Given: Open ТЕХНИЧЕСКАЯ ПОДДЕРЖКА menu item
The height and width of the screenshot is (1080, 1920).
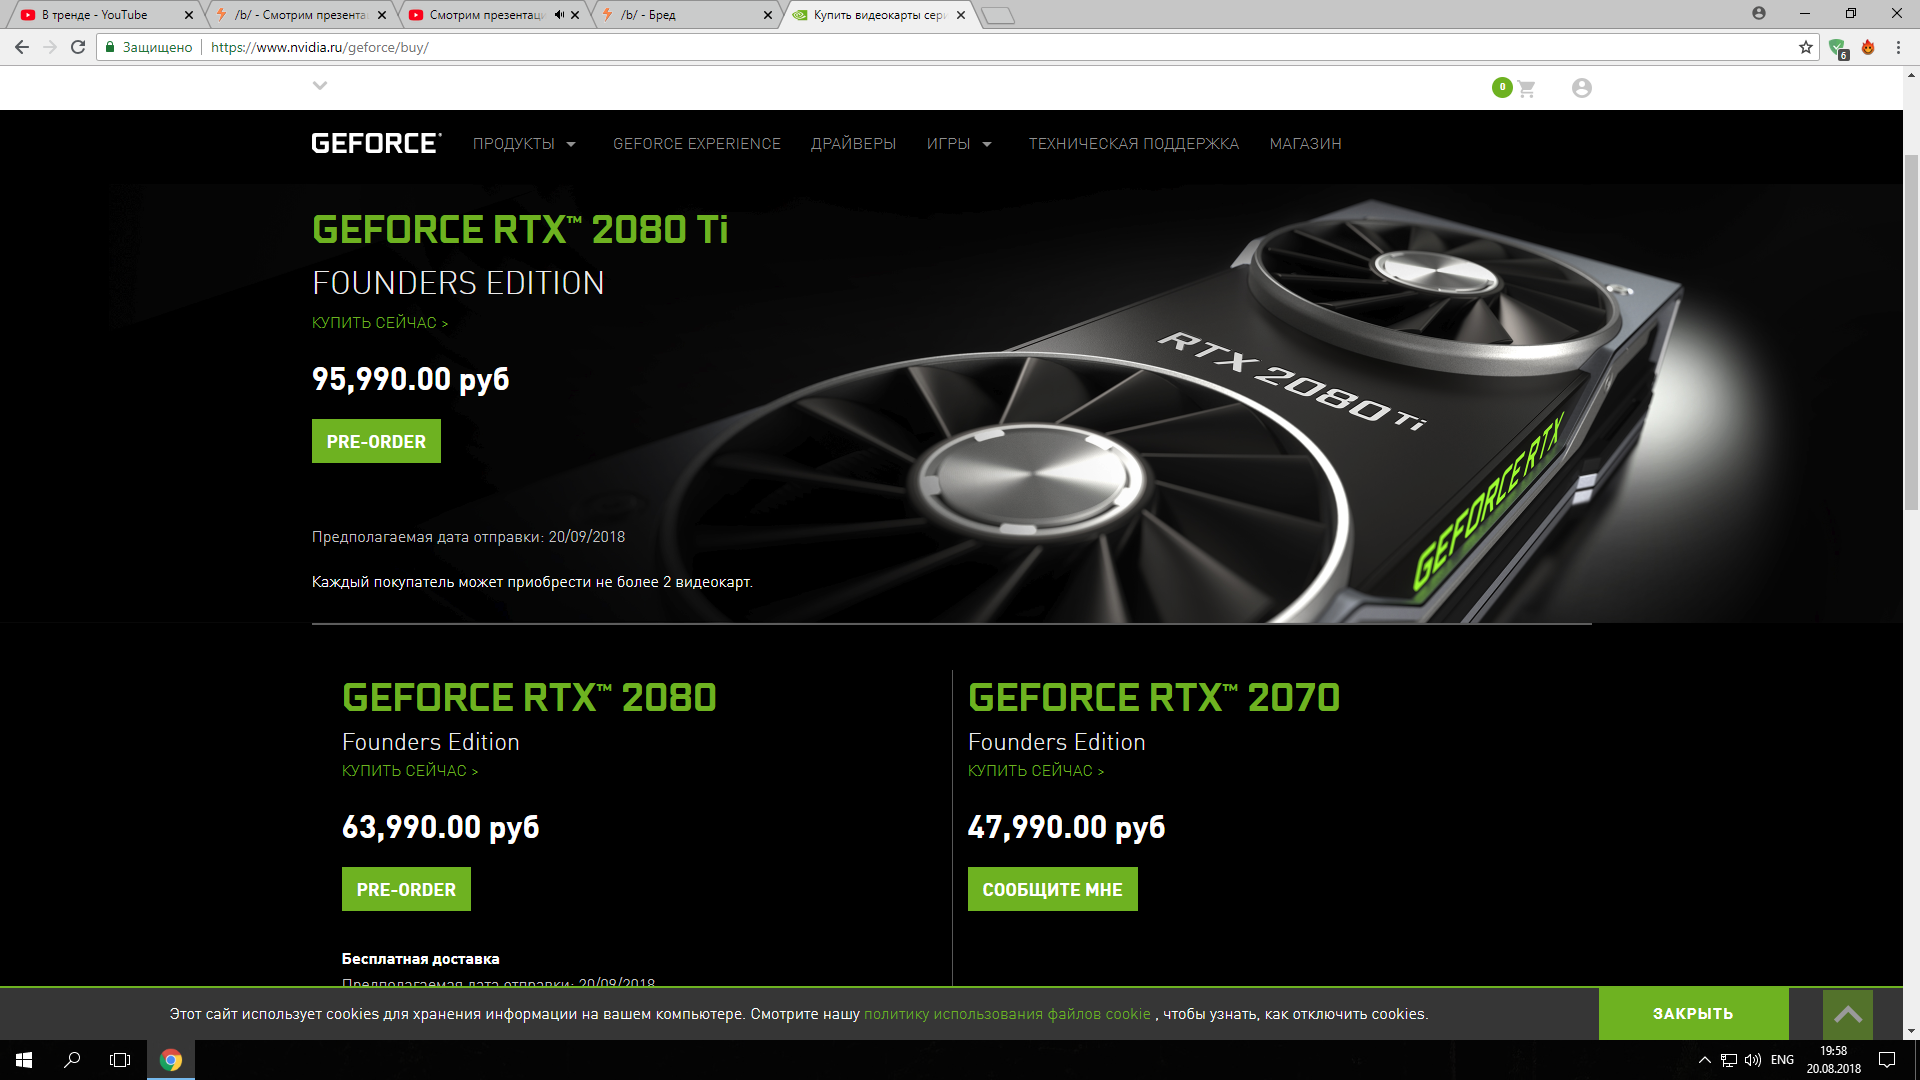Looking at the screenshot, I should 1134,144.
